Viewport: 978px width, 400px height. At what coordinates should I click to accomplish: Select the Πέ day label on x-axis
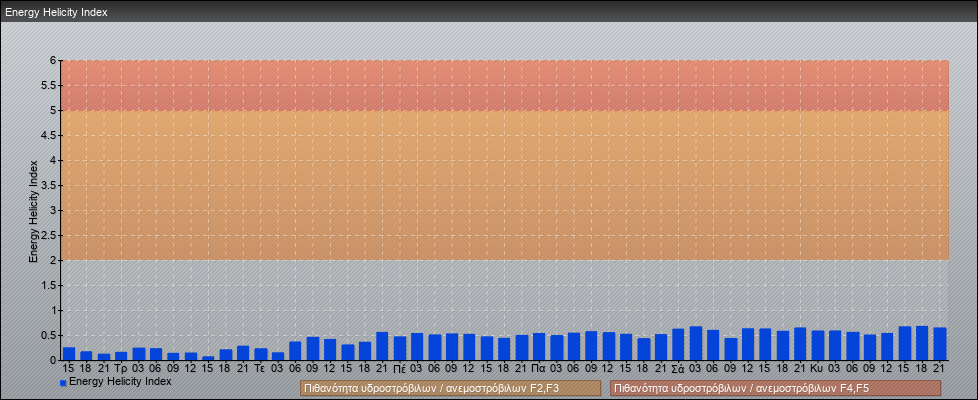click(400, 368)
